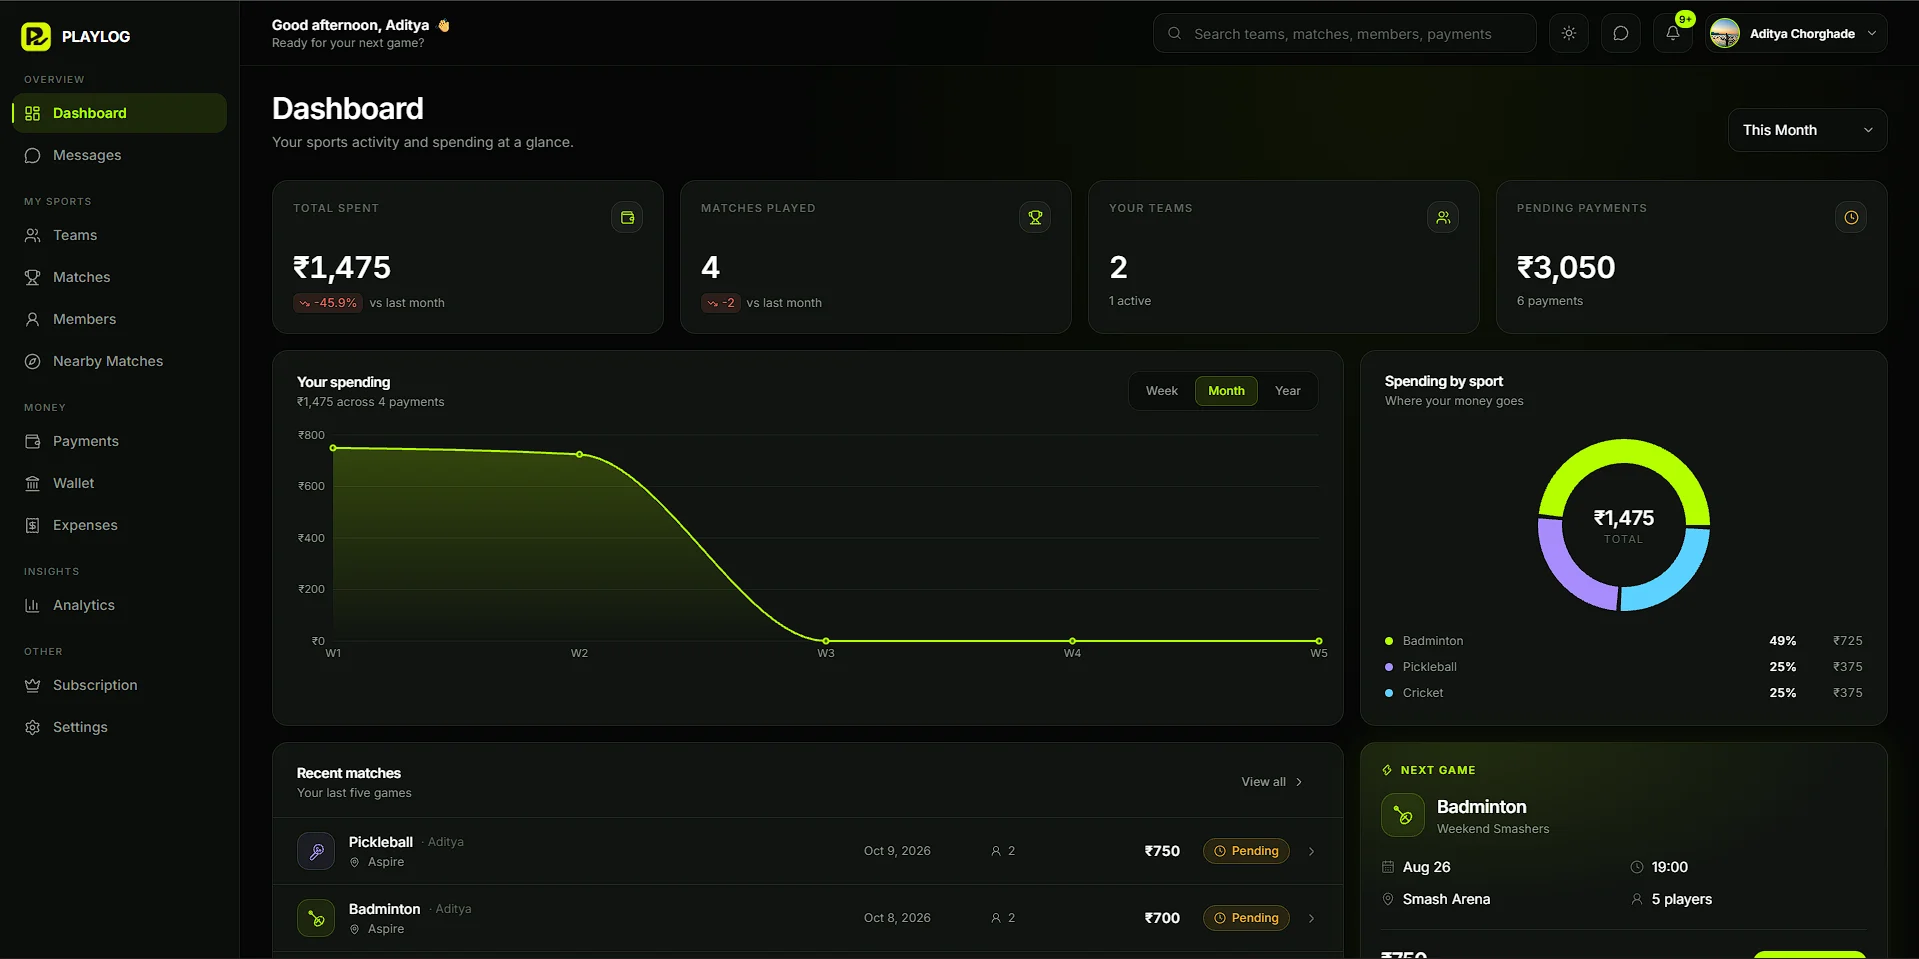
Task: Click Pending badge on Badminton ₹700 row
Action: click(1246, 918)
